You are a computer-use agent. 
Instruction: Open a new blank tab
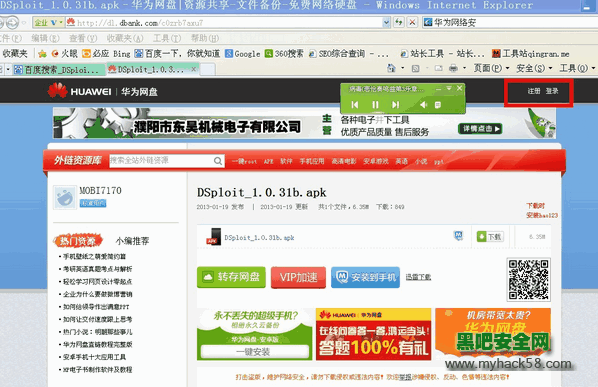tap(207, 69)
